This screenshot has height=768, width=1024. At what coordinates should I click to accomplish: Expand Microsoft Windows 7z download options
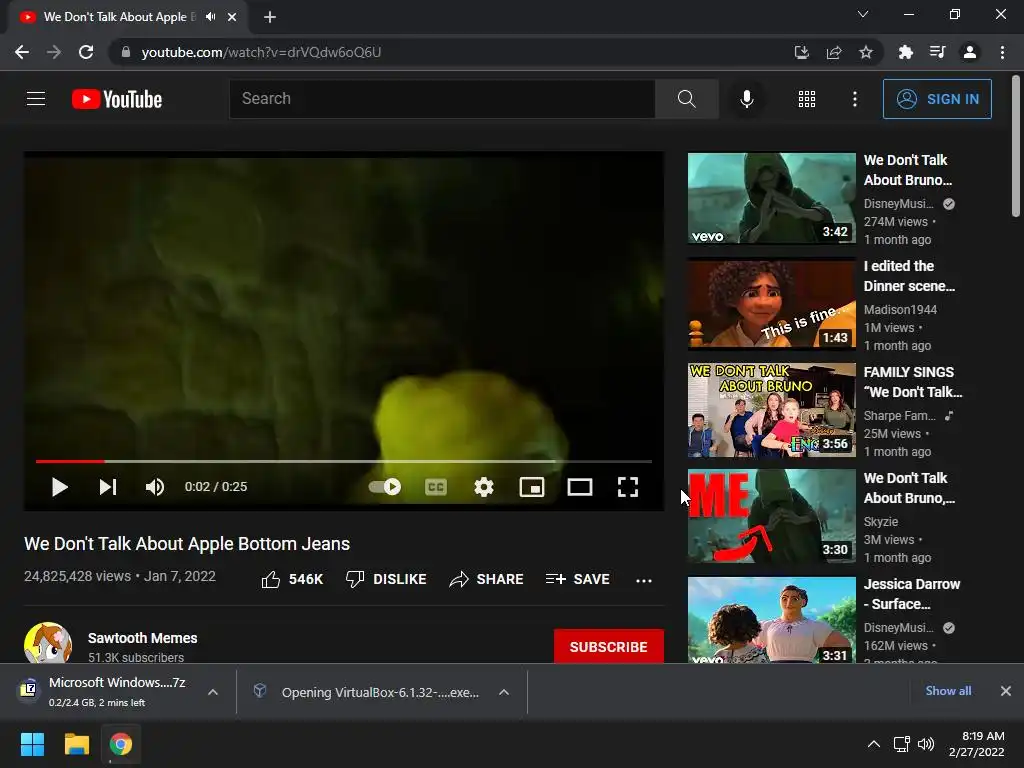click(213, 692)
